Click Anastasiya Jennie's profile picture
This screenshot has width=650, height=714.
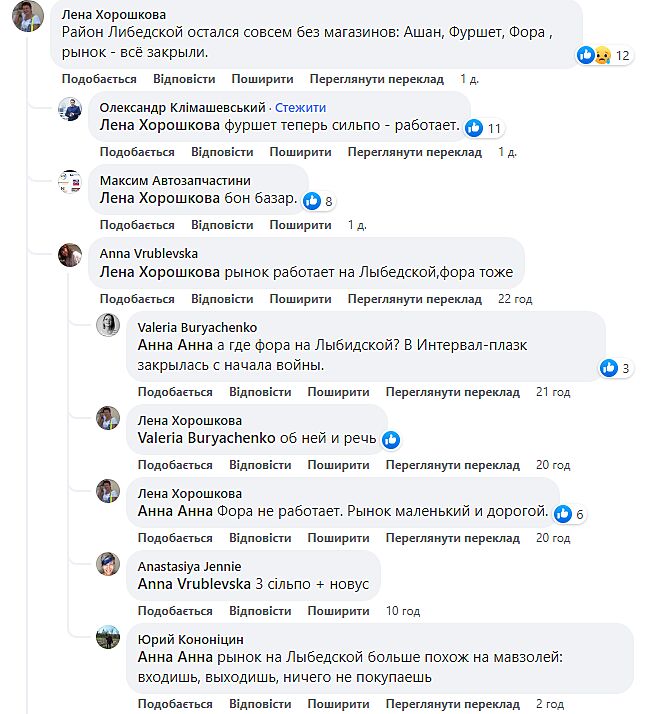pyautogui.click(x=108, y=564)
